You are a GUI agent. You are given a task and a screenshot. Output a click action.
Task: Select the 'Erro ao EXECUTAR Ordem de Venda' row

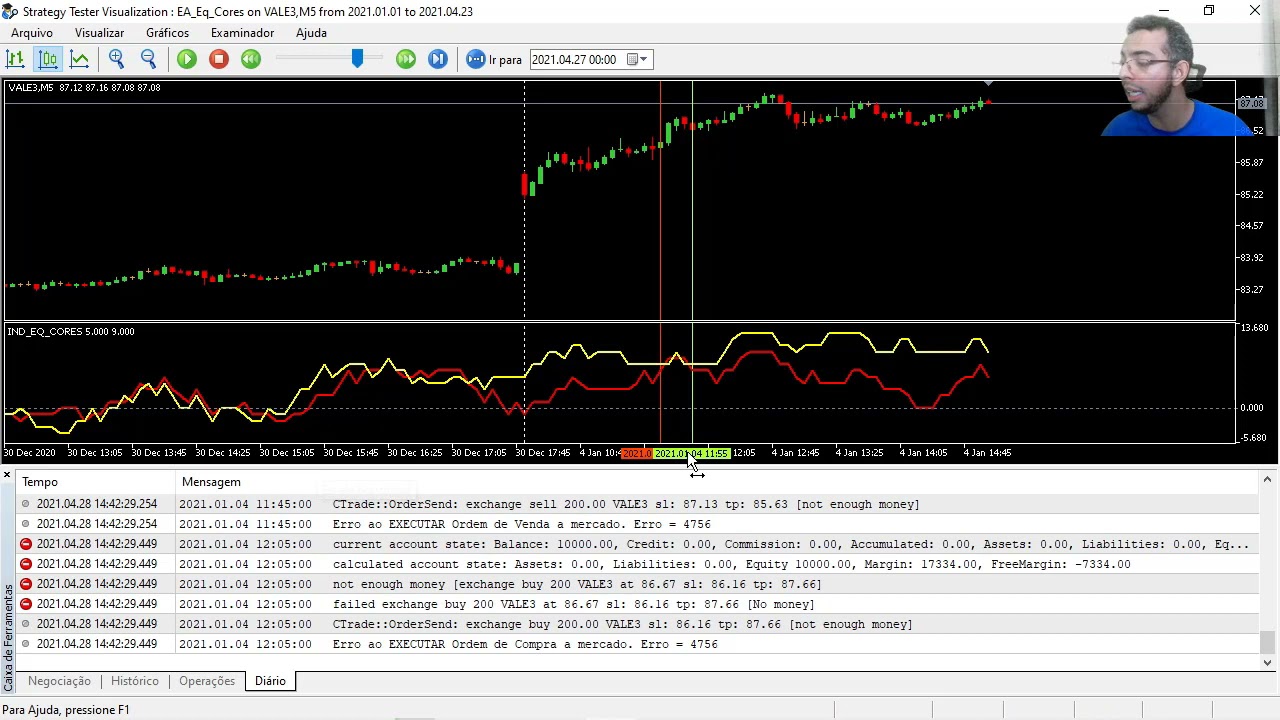638,524
